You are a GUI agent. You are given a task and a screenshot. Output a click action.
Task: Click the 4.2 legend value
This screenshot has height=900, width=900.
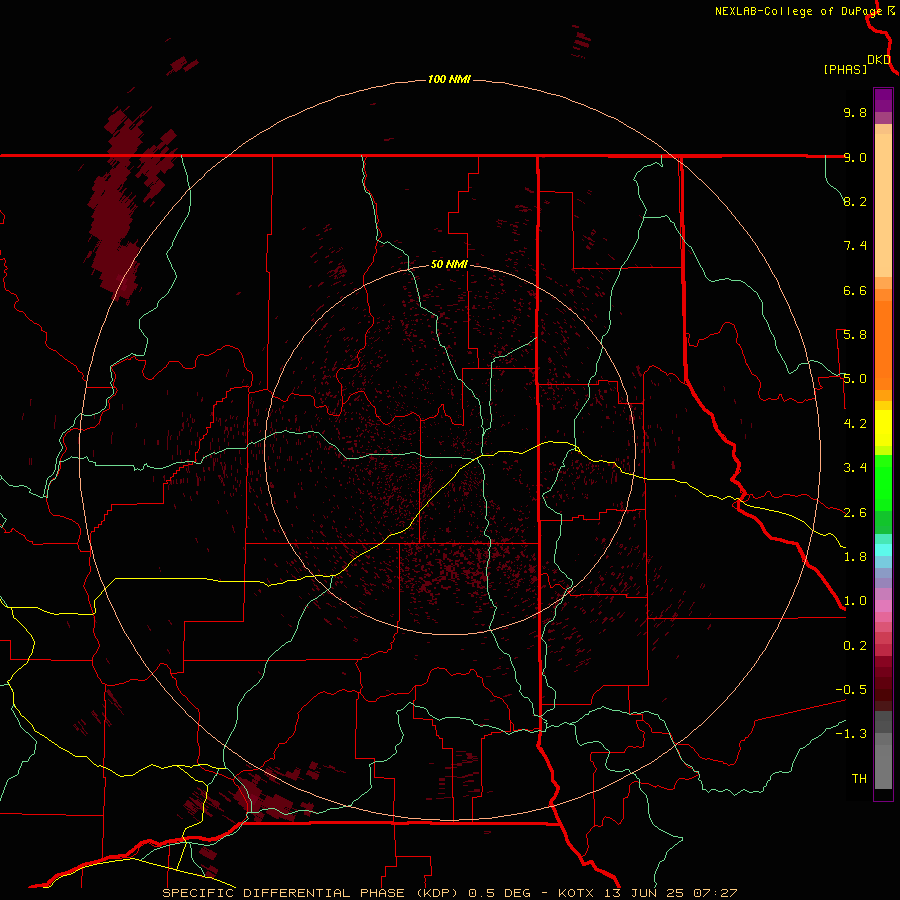point(855,424)
